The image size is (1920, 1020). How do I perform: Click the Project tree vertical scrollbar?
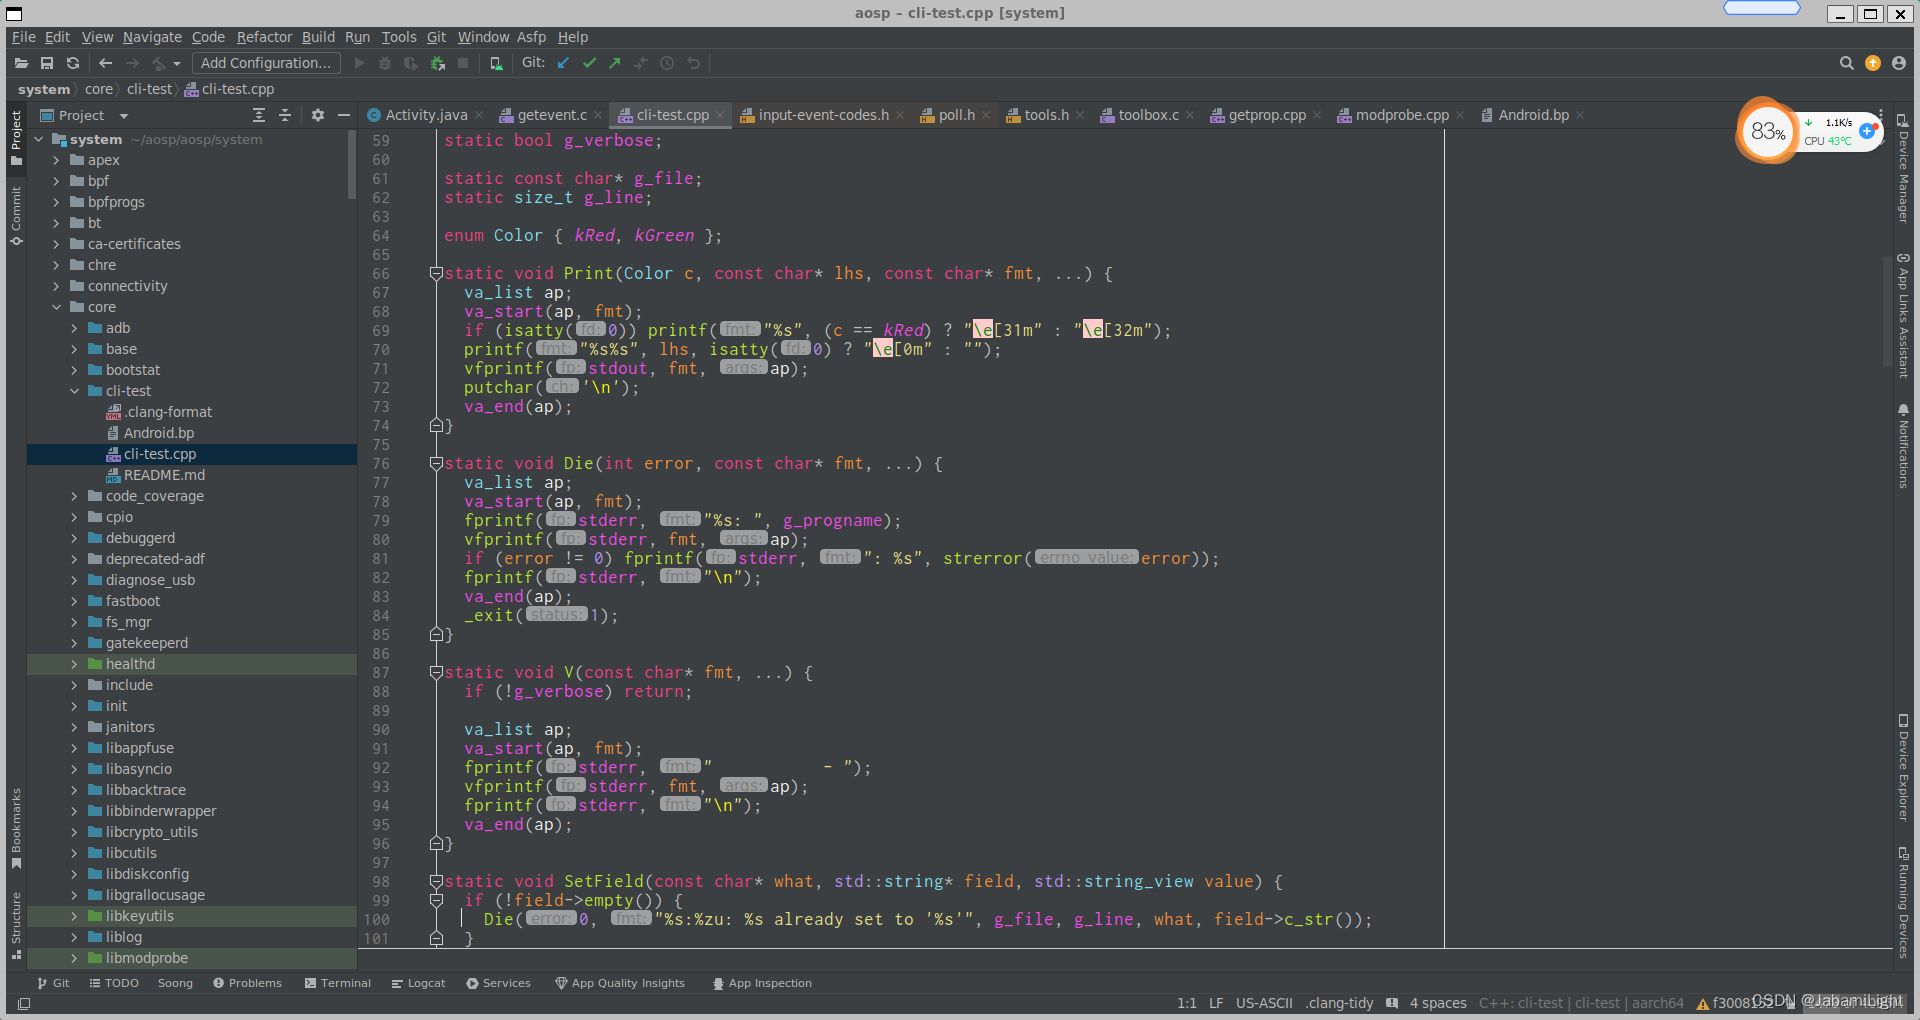(x=352, y=165)
